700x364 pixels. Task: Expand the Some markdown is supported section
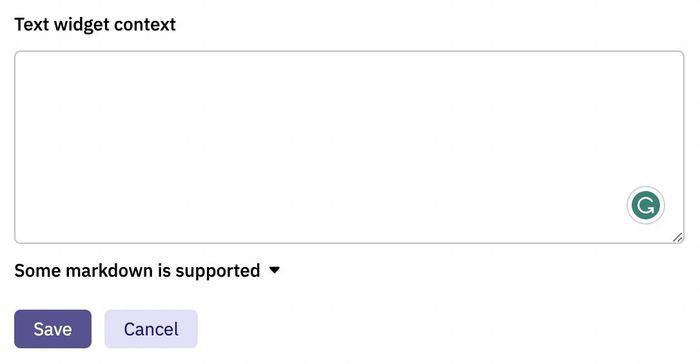pos(147,271)
